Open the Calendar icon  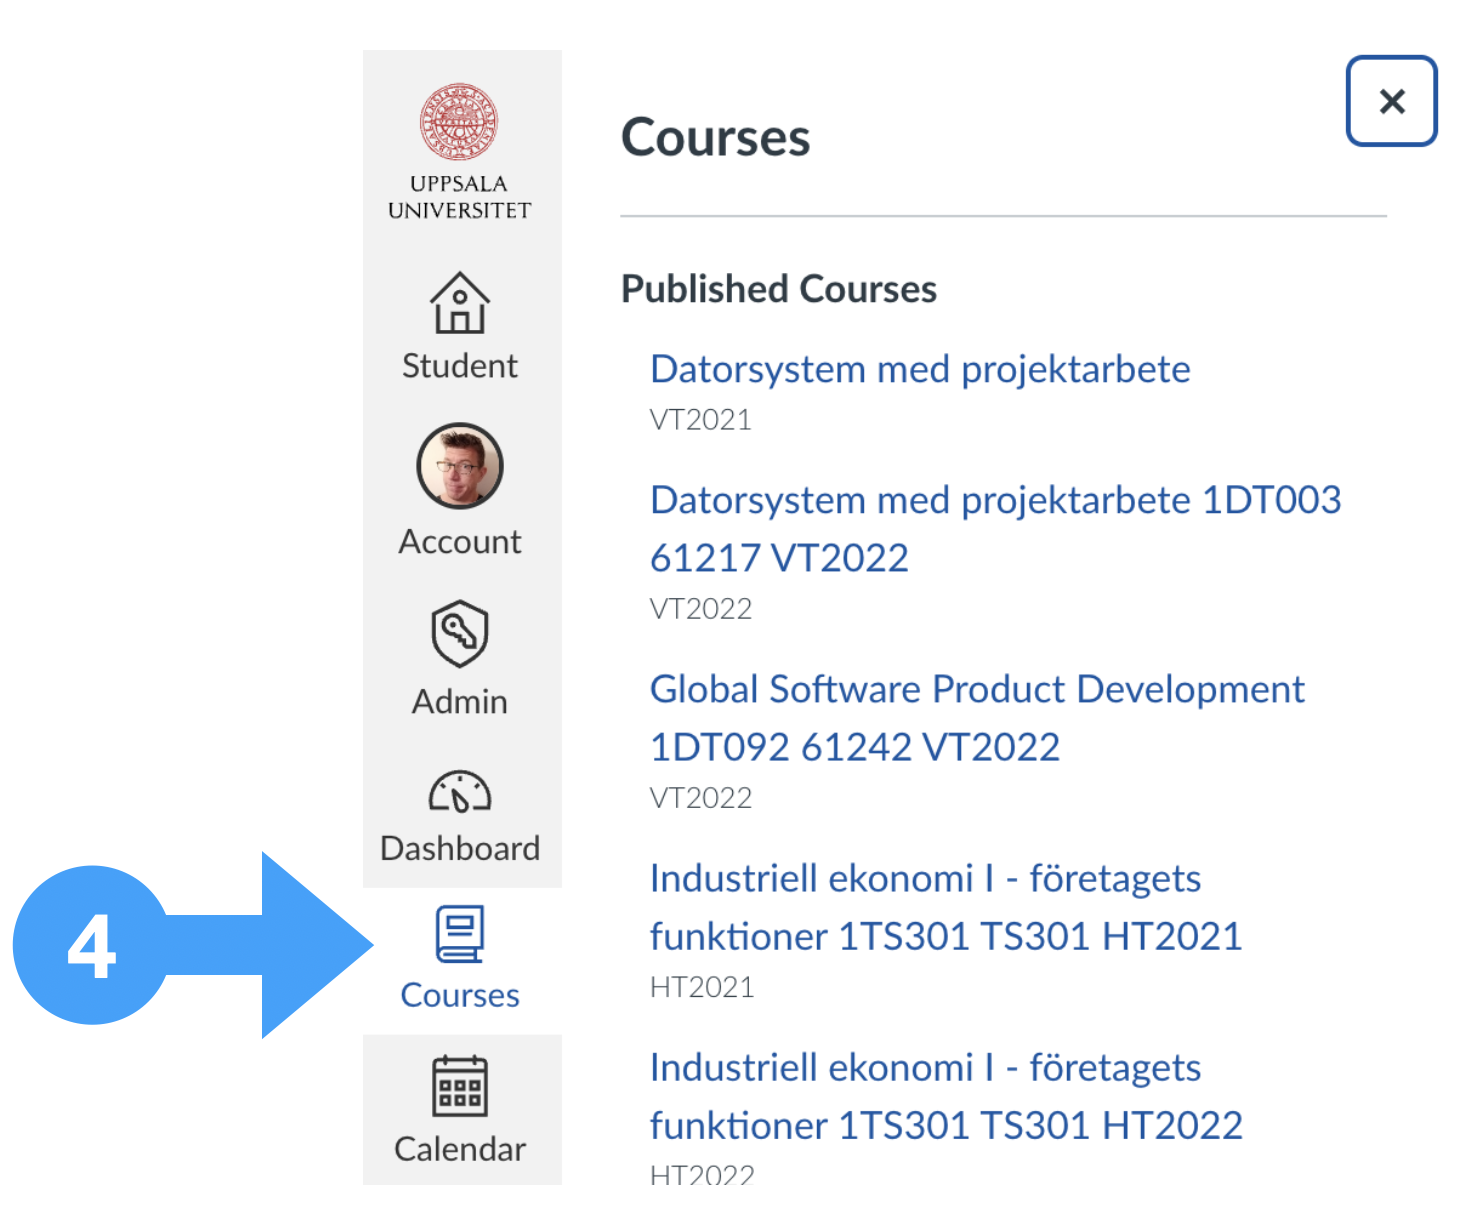click(x=460, y=1086)
